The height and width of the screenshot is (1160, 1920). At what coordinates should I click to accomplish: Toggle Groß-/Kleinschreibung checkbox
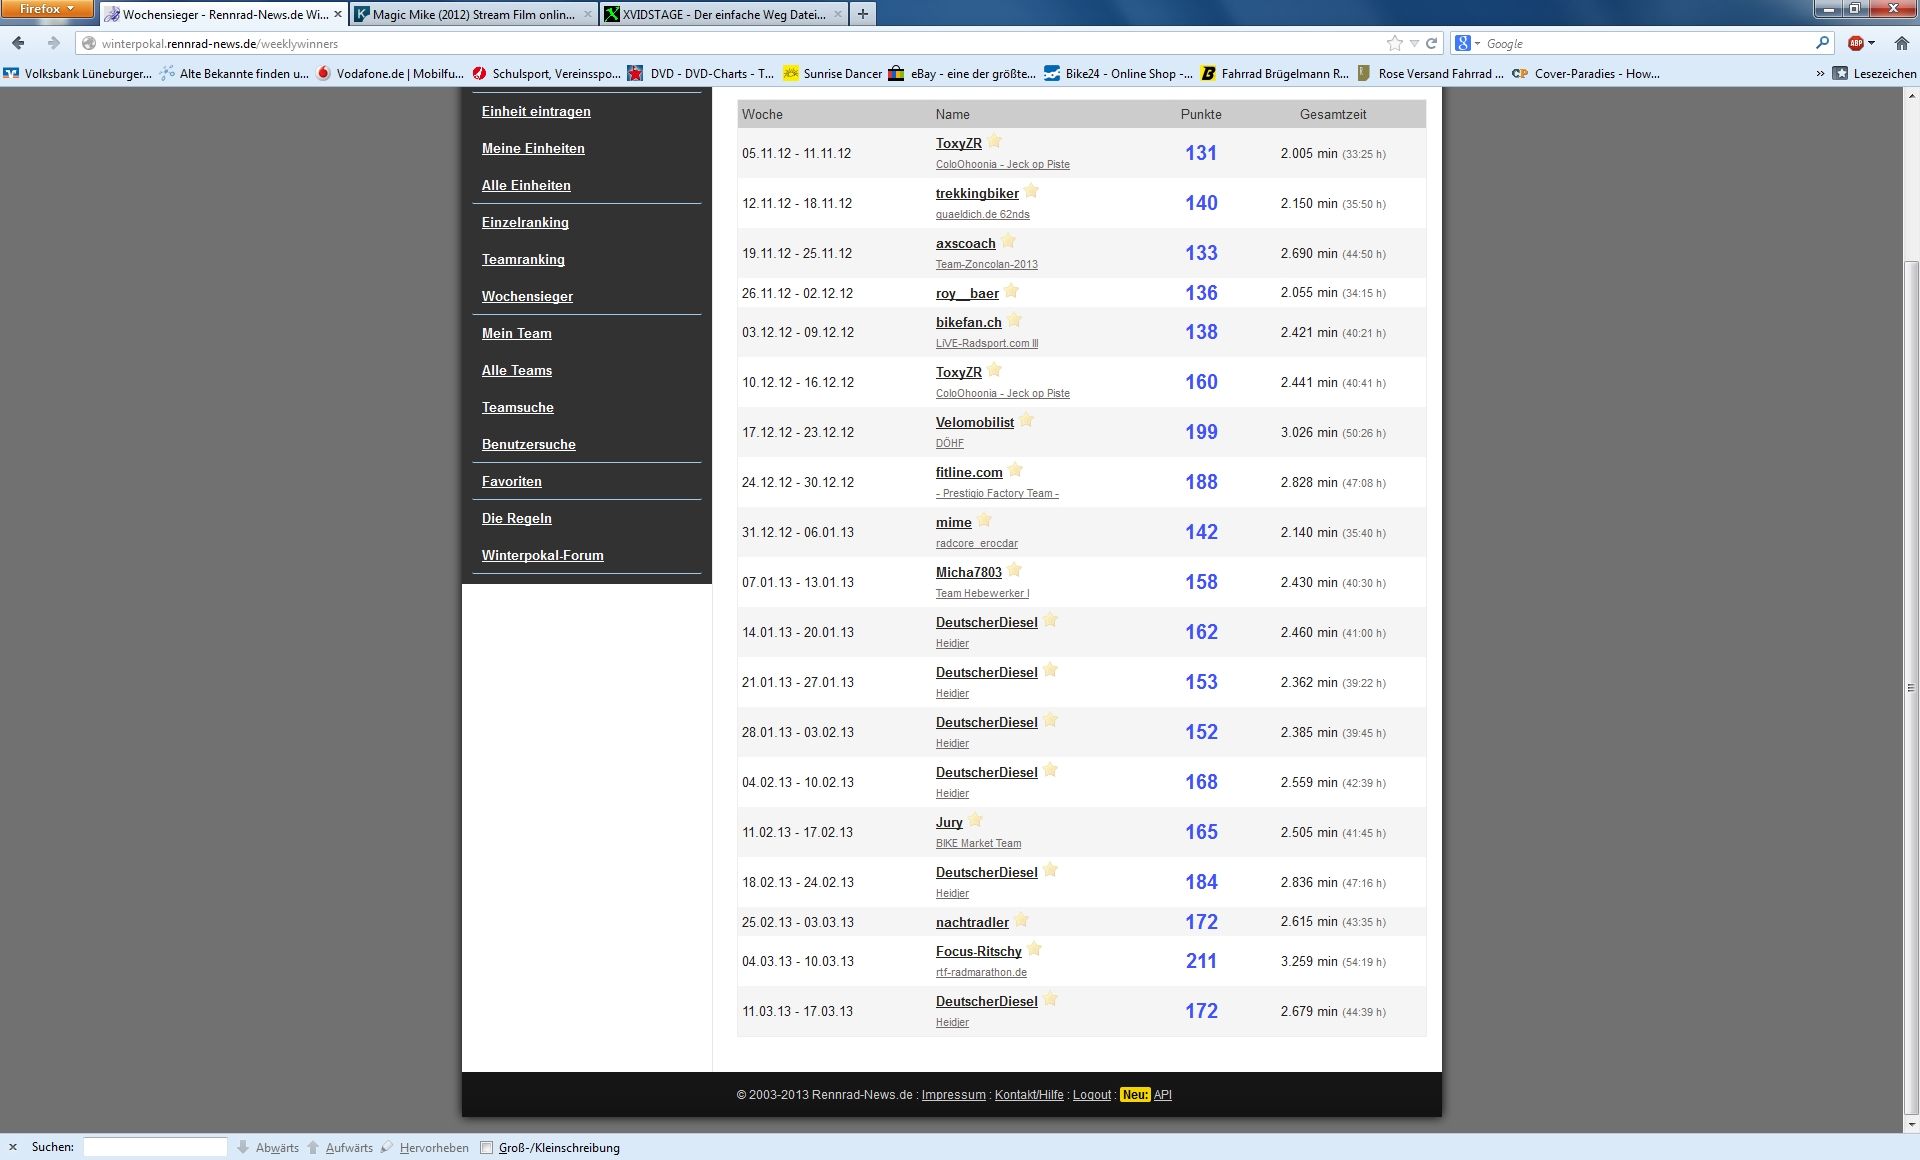pos(487,1147)
